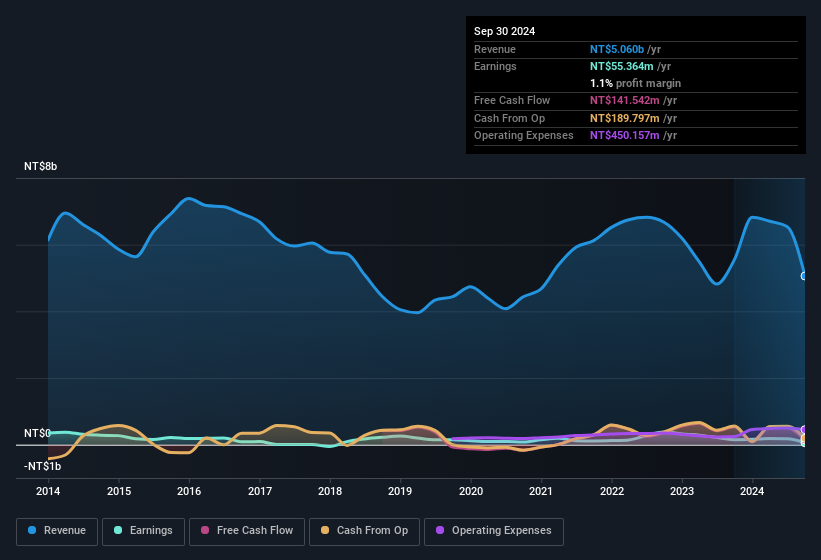Click the 2015 x-axis label
Viewport: 821px width, 560px height.
tap(119, 491)
